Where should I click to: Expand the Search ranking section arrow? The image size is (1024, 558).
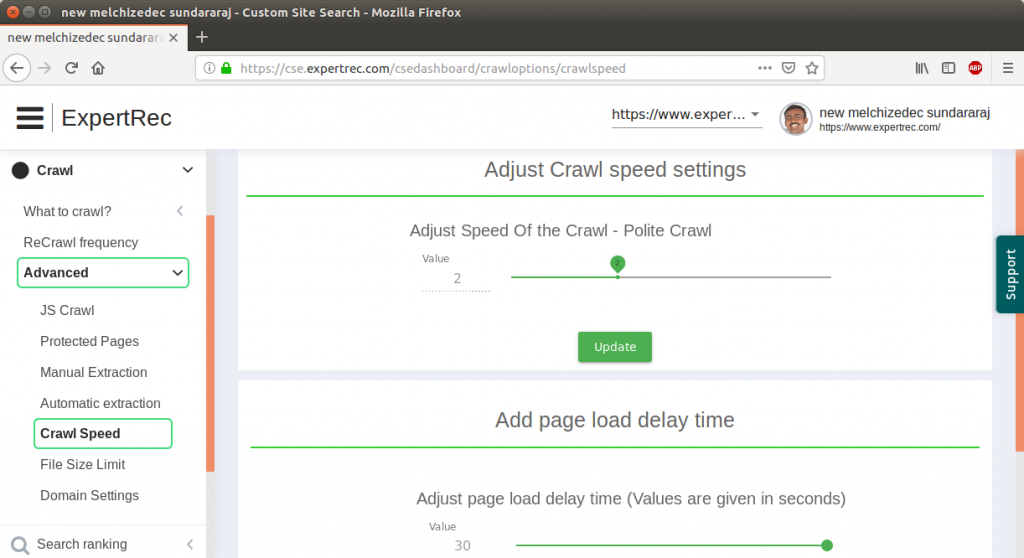pyautogui.click(x=190, y=544)
